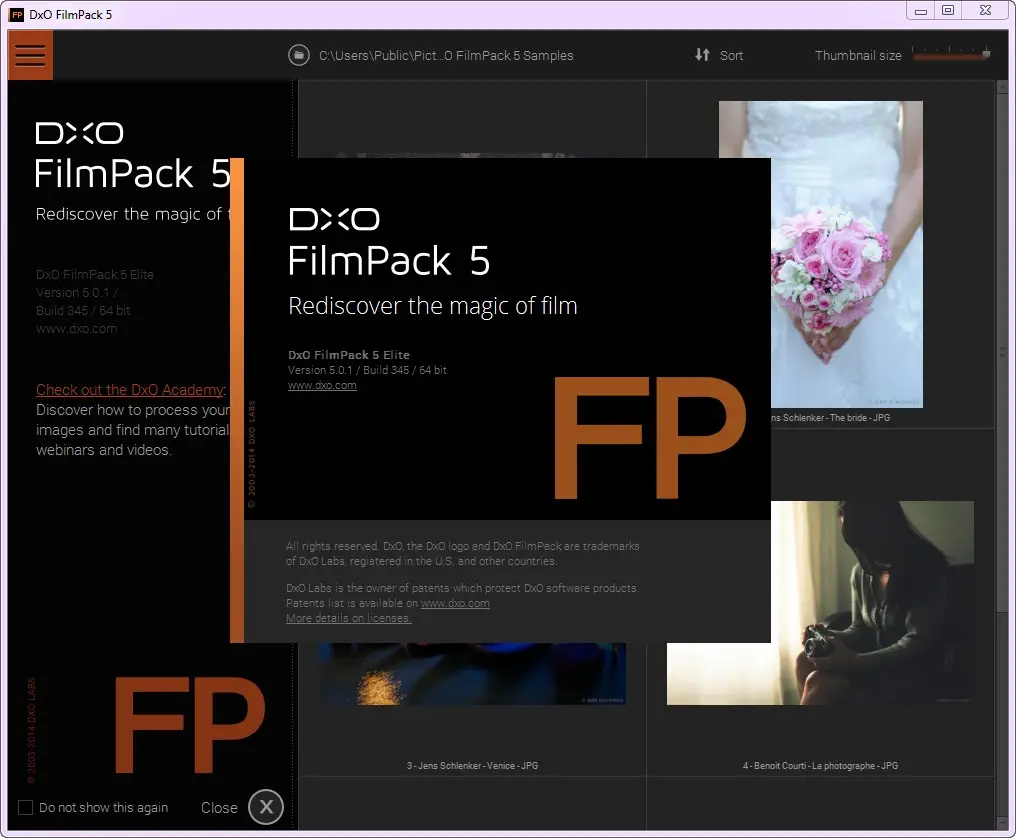This screenshot has width=1016, height=838.
Task: Click the 'The bride - JPG' caption
Action: pyautogui.click(x=830, y=417)
